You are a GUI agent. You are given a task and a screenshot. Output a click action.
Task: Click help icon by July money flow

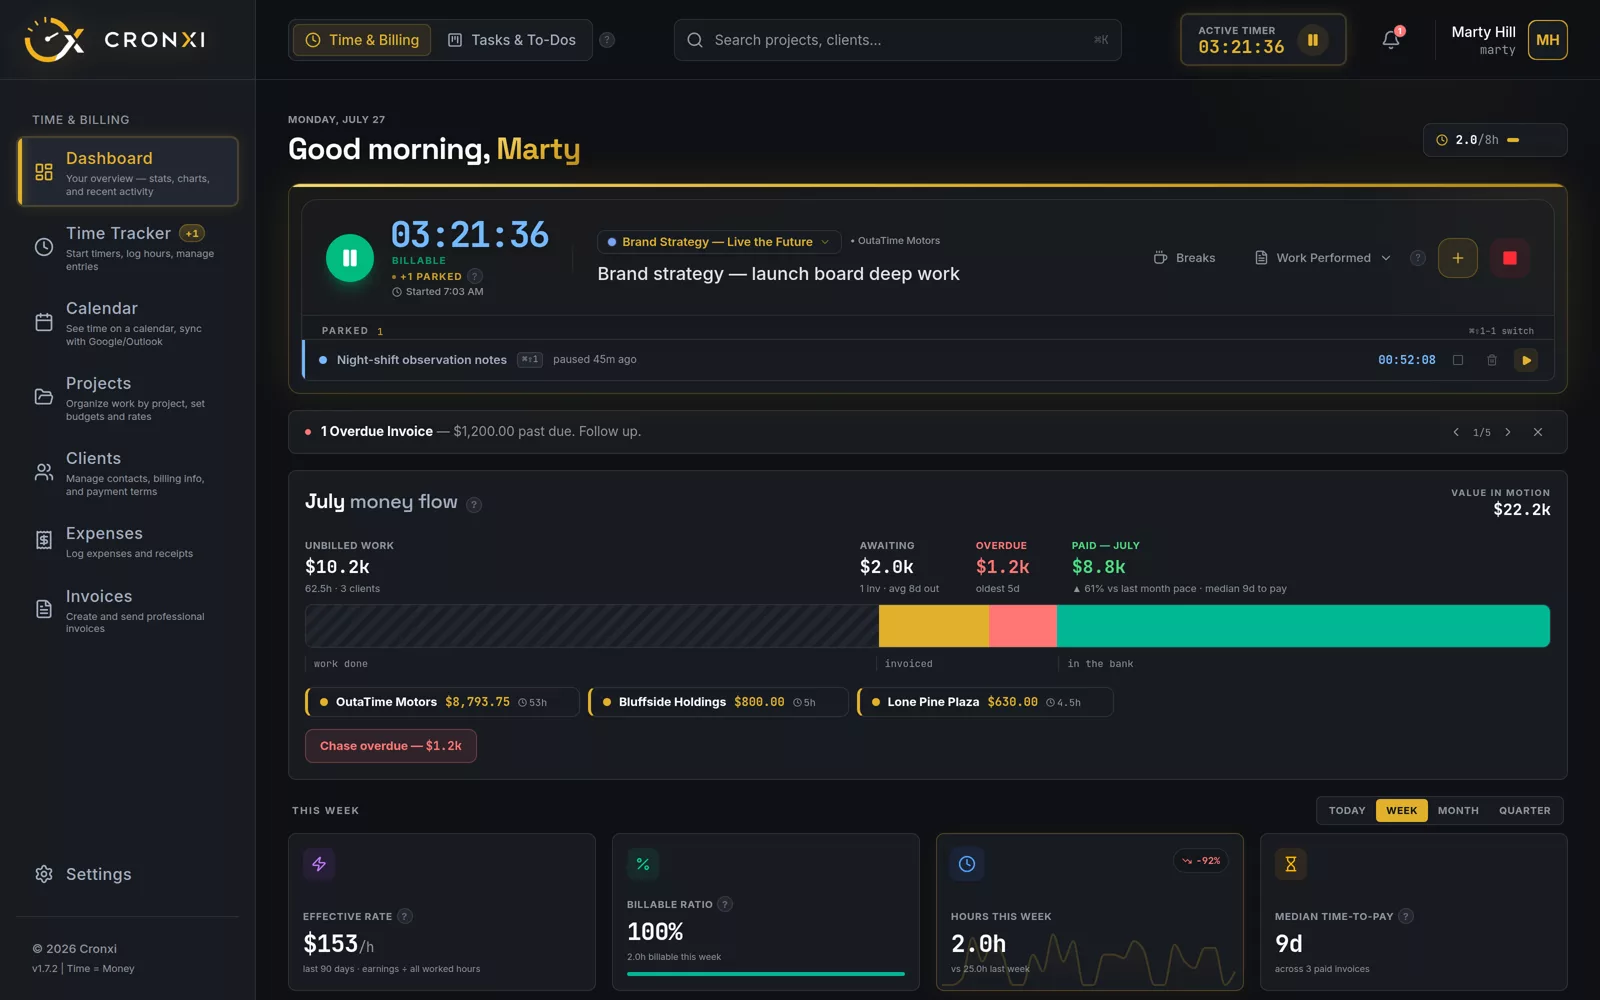coord(474,505)
